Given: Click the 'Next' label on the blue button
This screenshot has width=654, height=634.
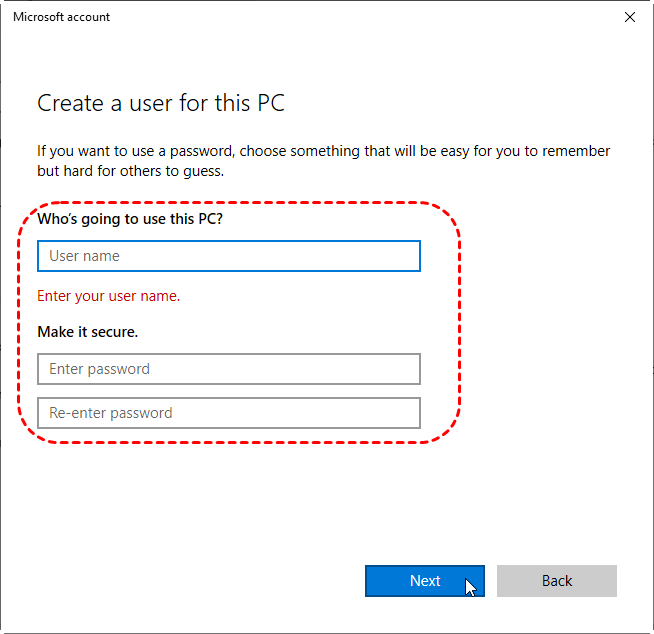Looking at the screenshot, I should (425, 581).
